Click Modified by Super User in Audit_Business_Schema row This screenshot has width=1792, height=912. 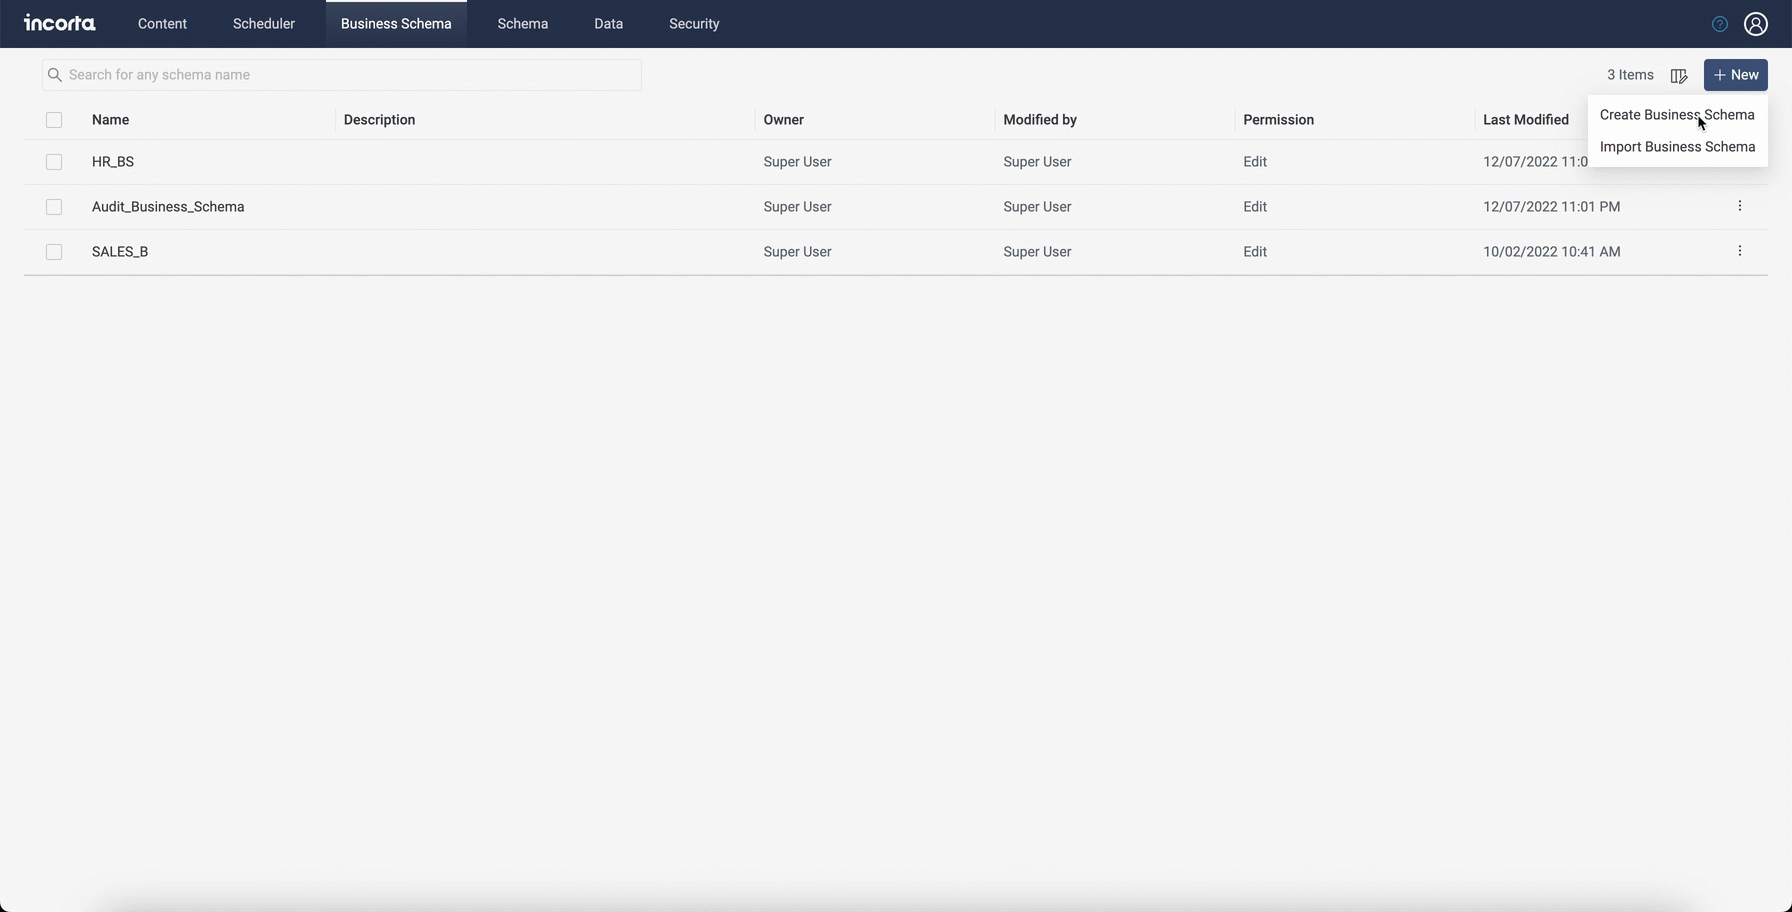point(1037,207)
